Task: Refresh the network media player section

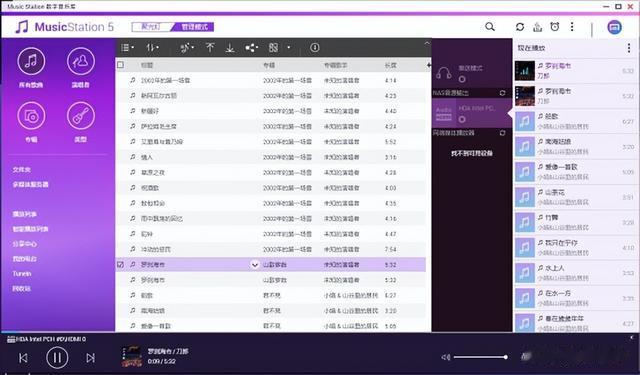Action: (502, 133)
